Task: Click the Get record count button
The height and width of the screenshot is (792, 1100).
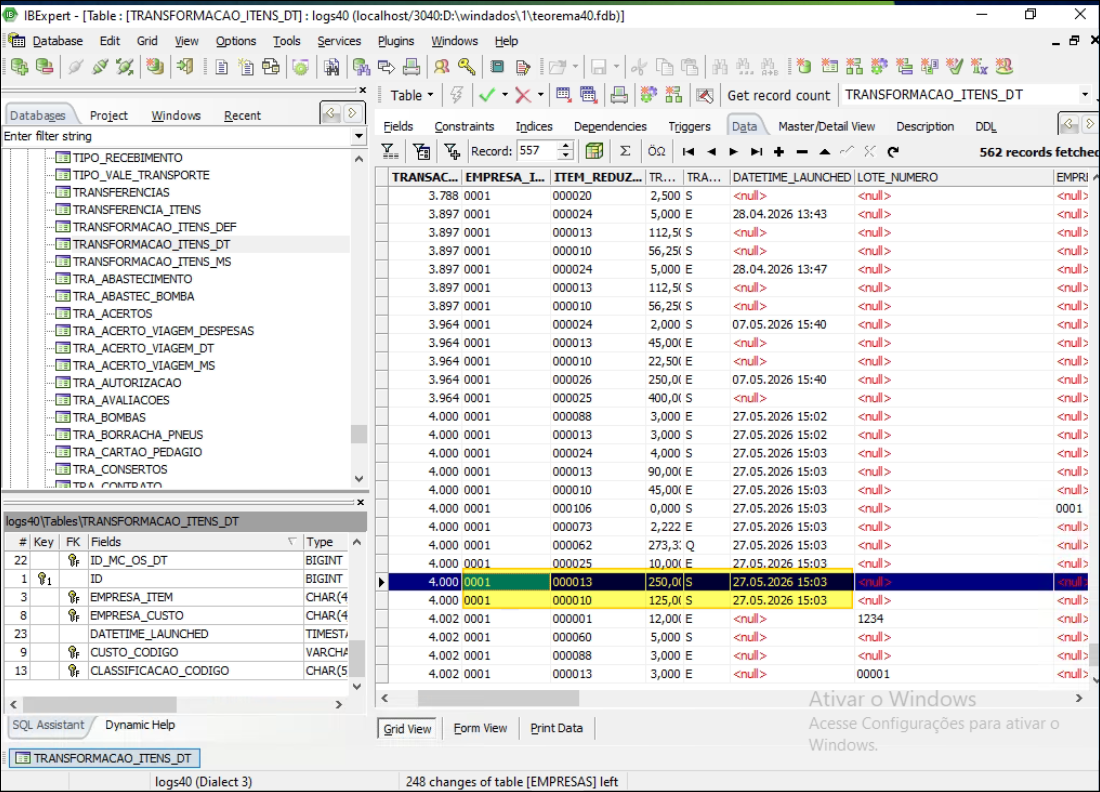Action: 778,95
